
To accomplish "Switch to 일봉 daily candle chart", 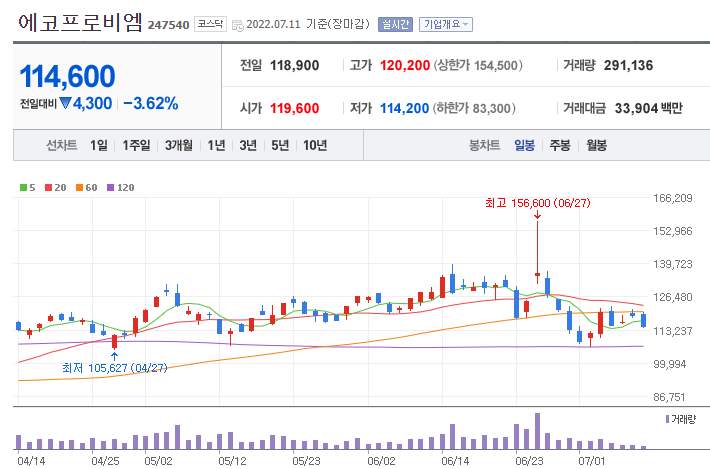I will (x=524, y=145).
